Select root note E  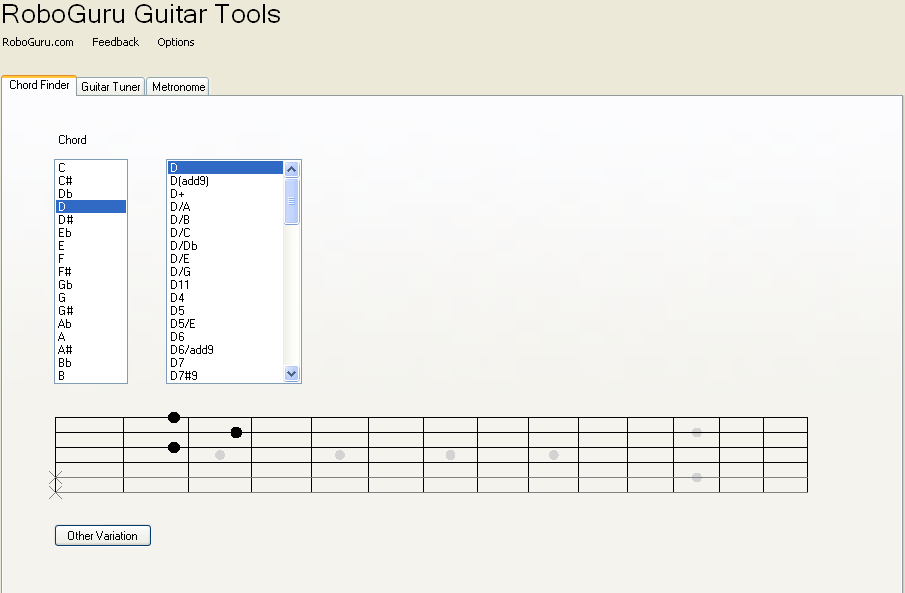[x=91, y=245]
